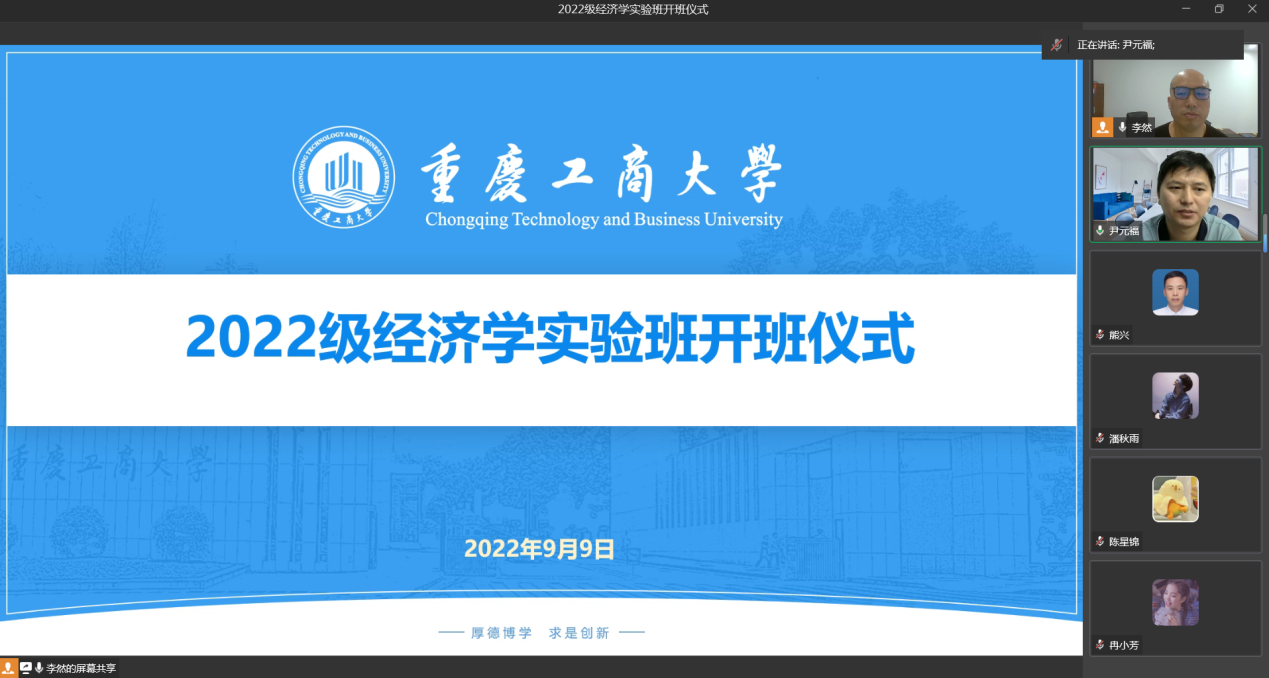
Task: Click the orange host icon on 李然's video
Action: point(1102,127)
